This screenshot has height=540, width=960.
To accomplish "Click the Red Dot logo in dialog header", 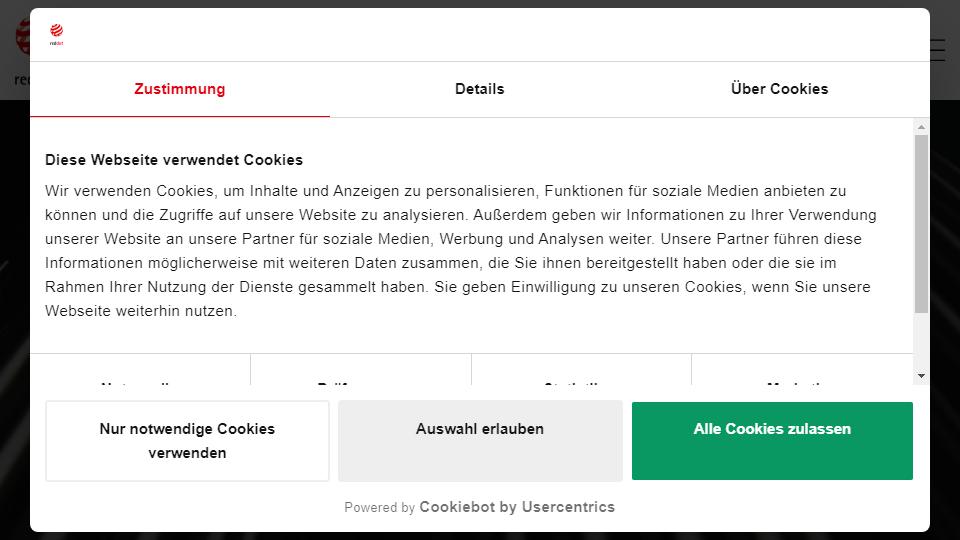I will [56, 34].
